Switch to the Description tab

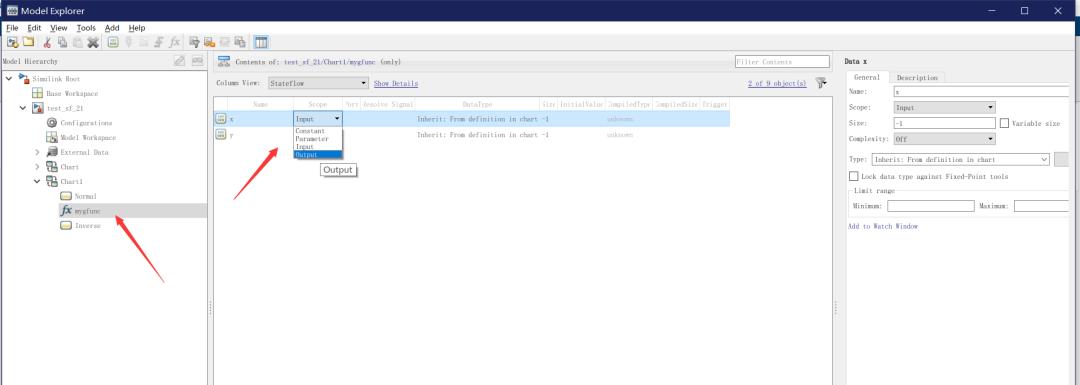917,78
